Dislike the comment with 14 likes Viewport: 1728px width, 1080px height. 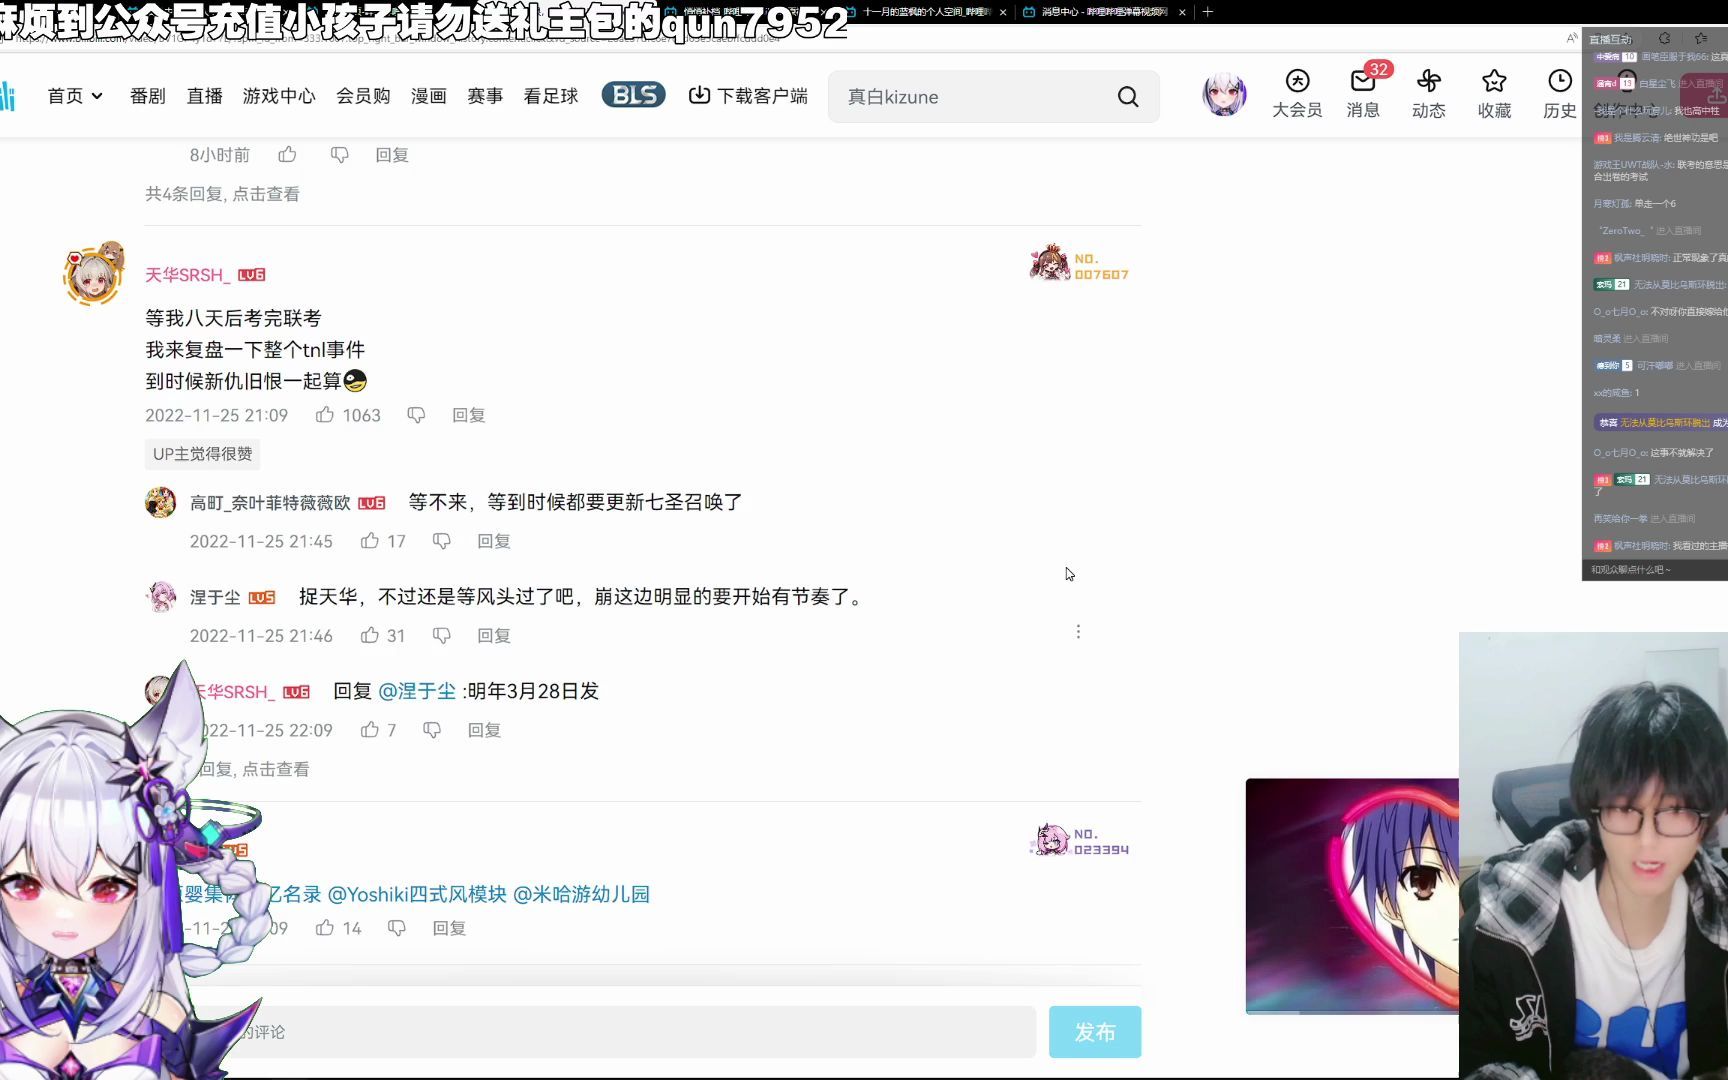click(397, 928)
